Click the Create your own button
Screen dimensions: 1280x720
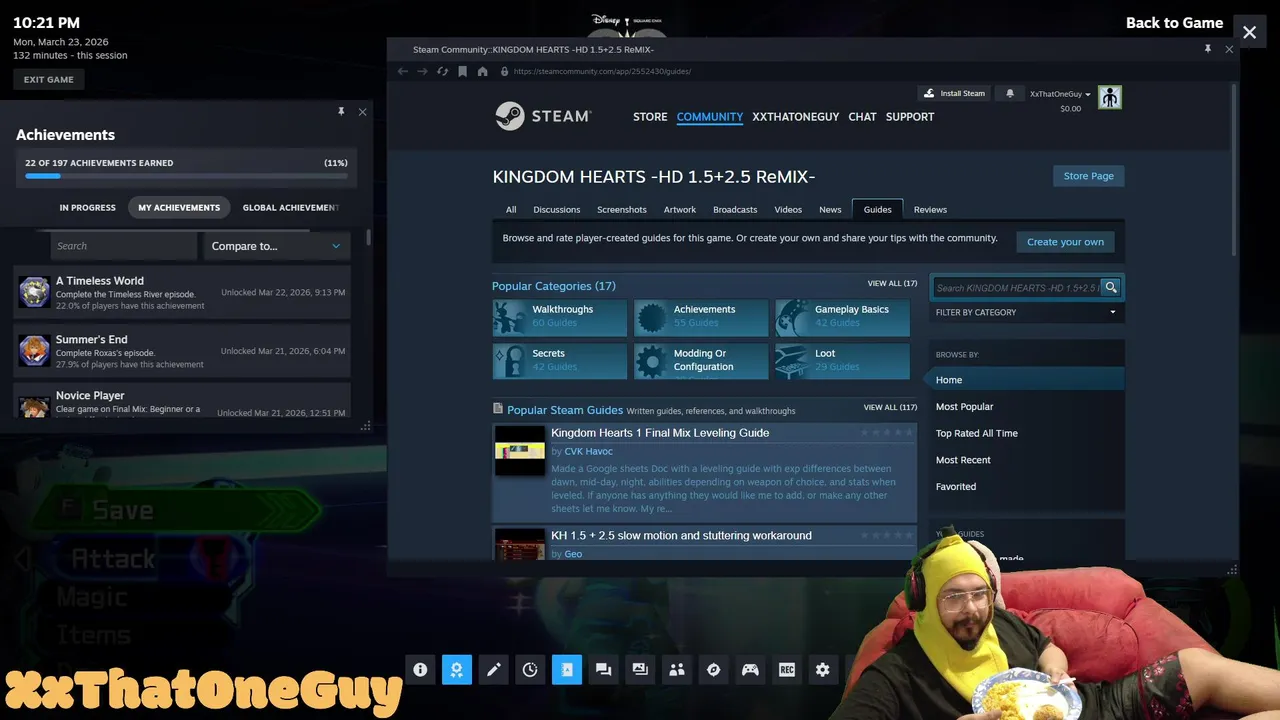click(1066, 242)
